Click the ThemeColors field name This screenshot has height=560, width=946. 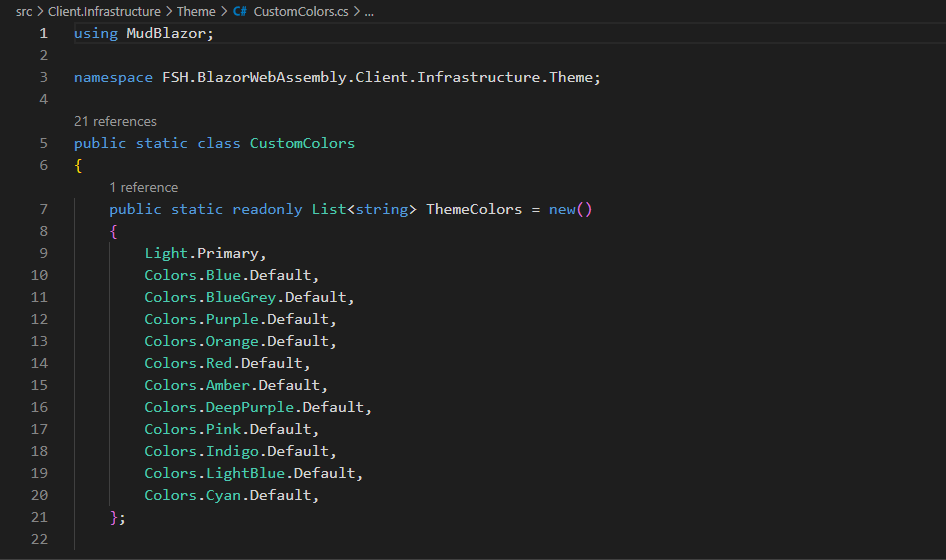pos(474,209)
